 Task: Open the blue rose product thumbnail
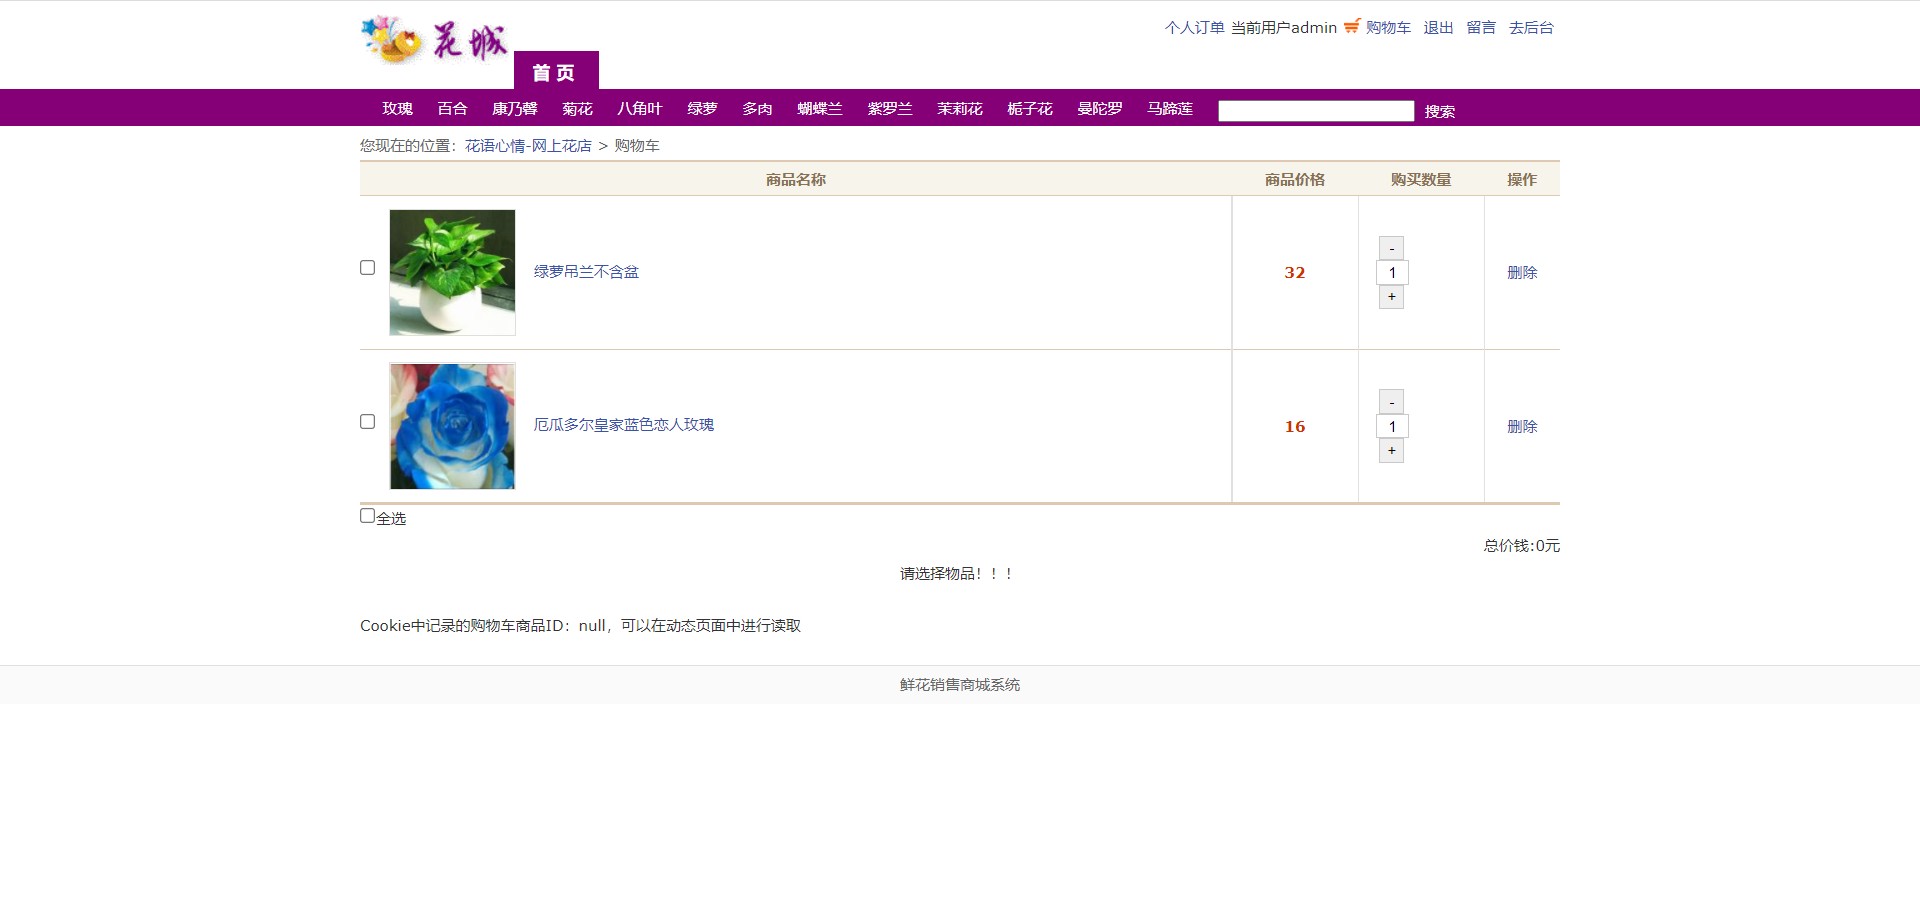tap(452, 426)
